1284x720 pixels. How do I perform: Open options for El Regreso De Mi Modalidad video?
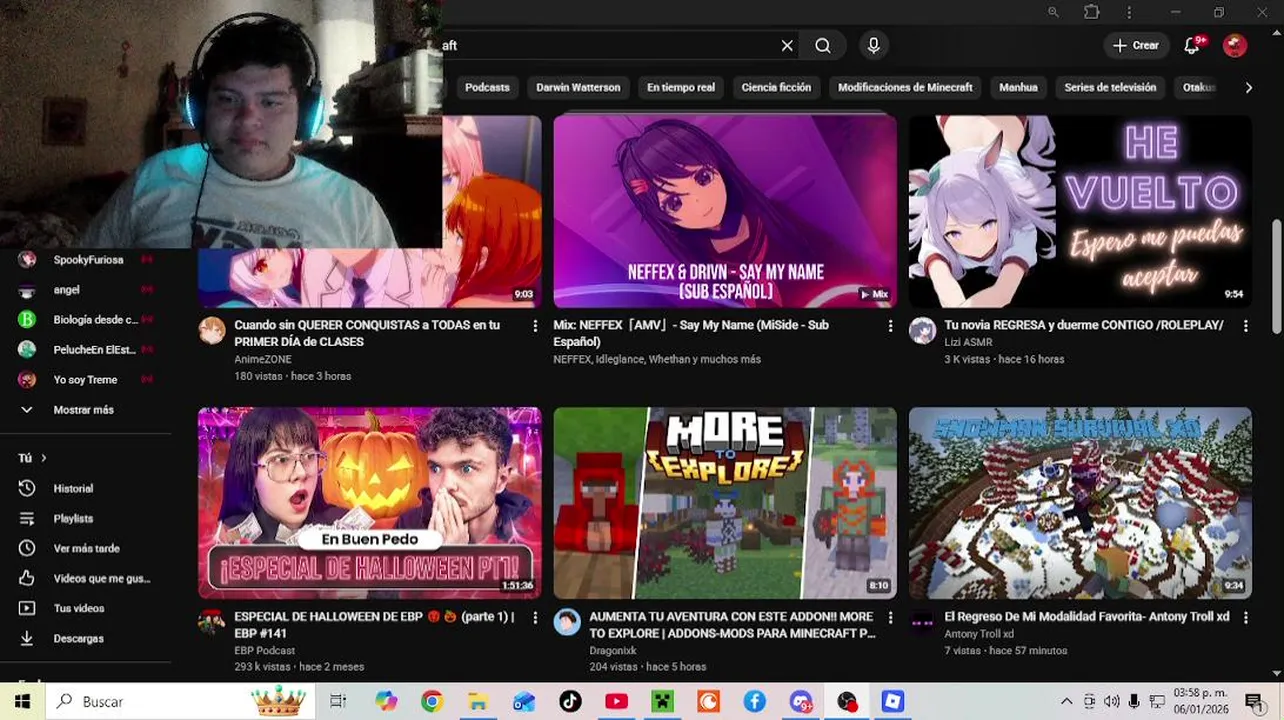point(1245,618)
